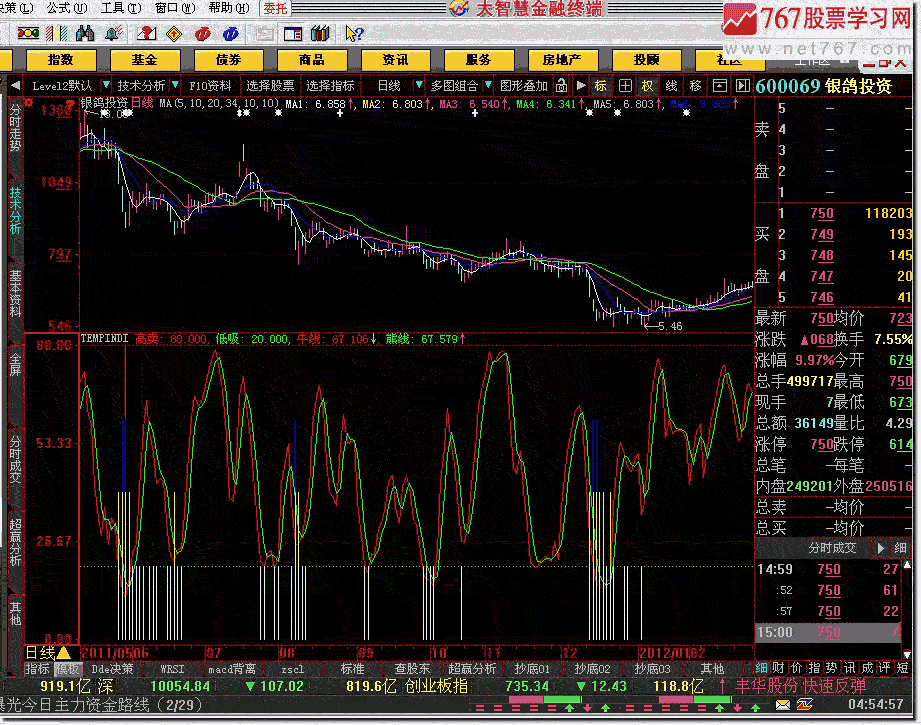Open the 窗口 menu
Screen dimensions: 921x725
pos(175,8)
